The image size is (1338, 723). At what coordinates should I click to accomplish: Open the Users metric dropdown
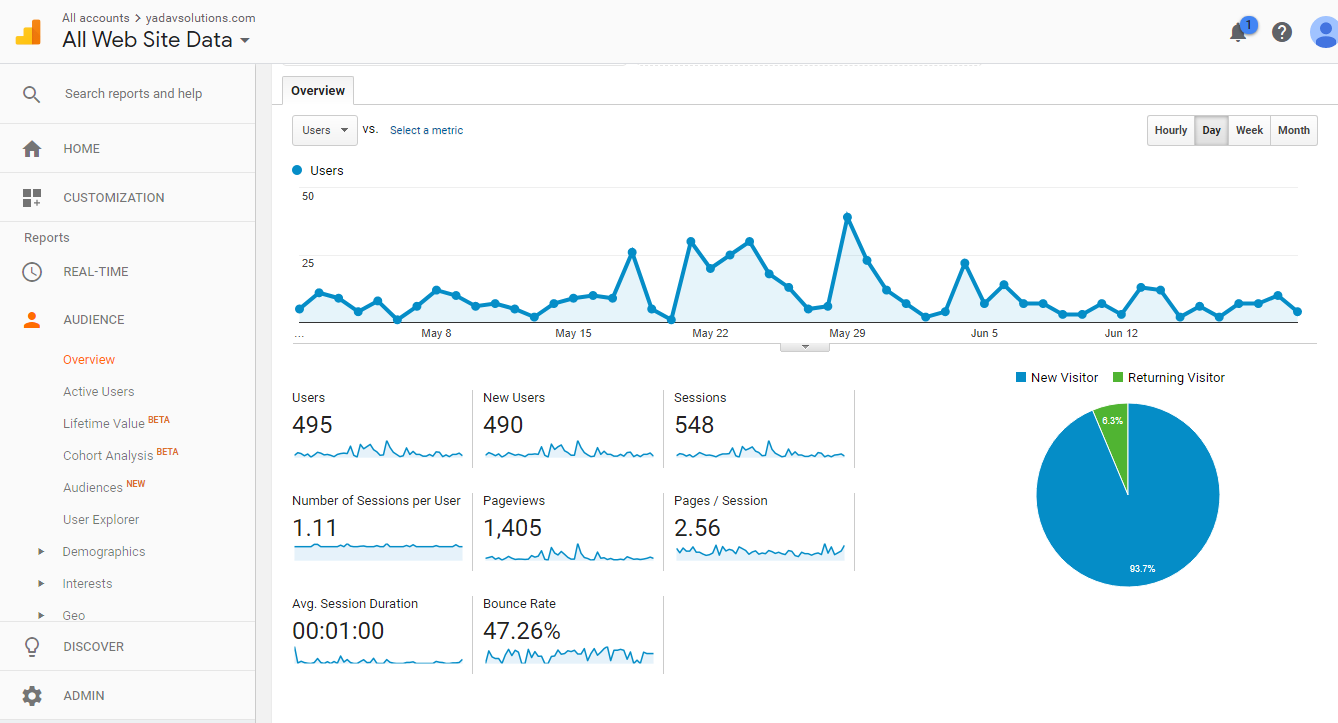point(324,131)
